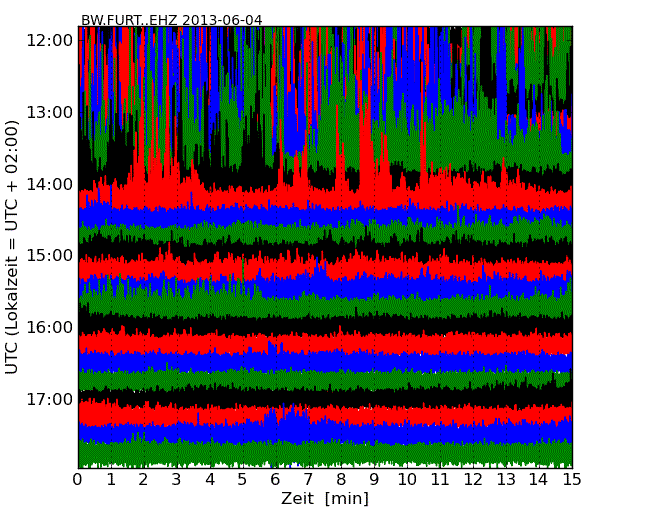Click the x-axis tick label 3
This screenshot has width=650, height=520.
177,480
